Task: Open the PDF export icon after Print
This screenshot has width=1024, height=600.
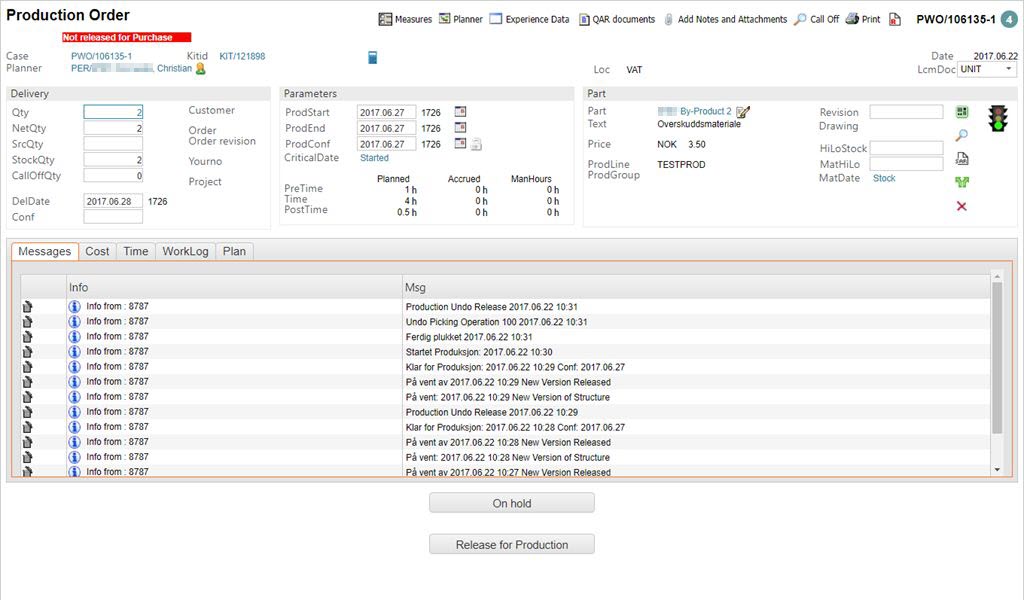Action: tap(895, 19)
